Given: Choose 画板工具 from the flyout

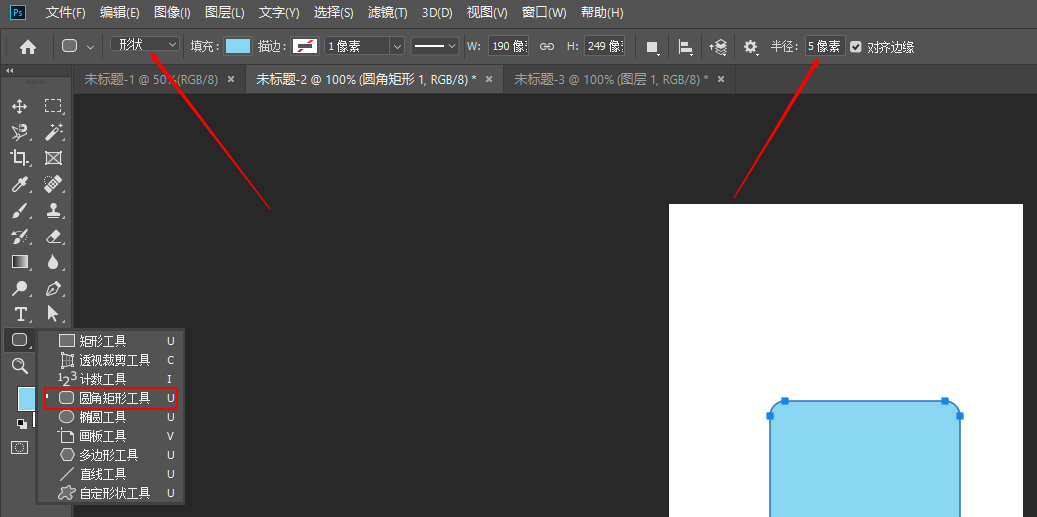Looking at the screenshot, I should point(110,436).
